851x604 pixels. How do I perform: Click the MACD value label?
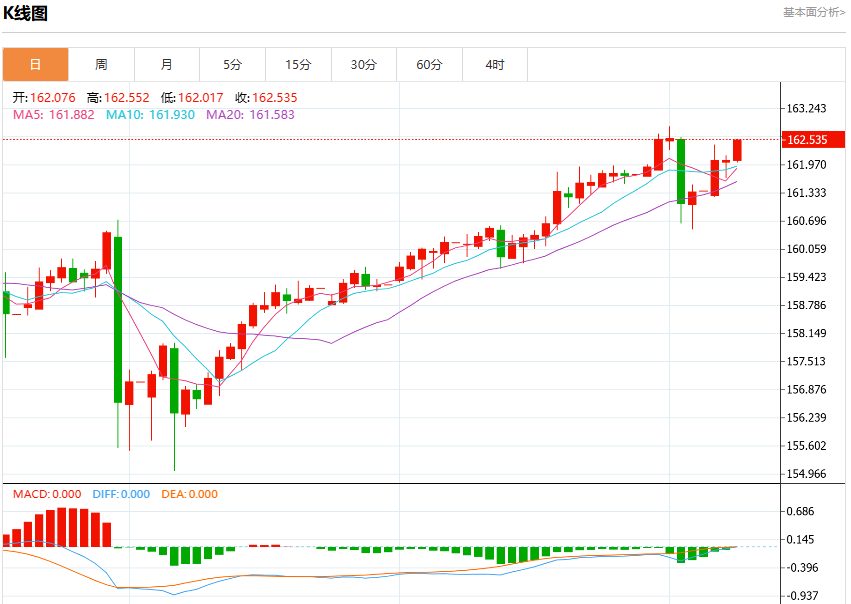point(47,494)
